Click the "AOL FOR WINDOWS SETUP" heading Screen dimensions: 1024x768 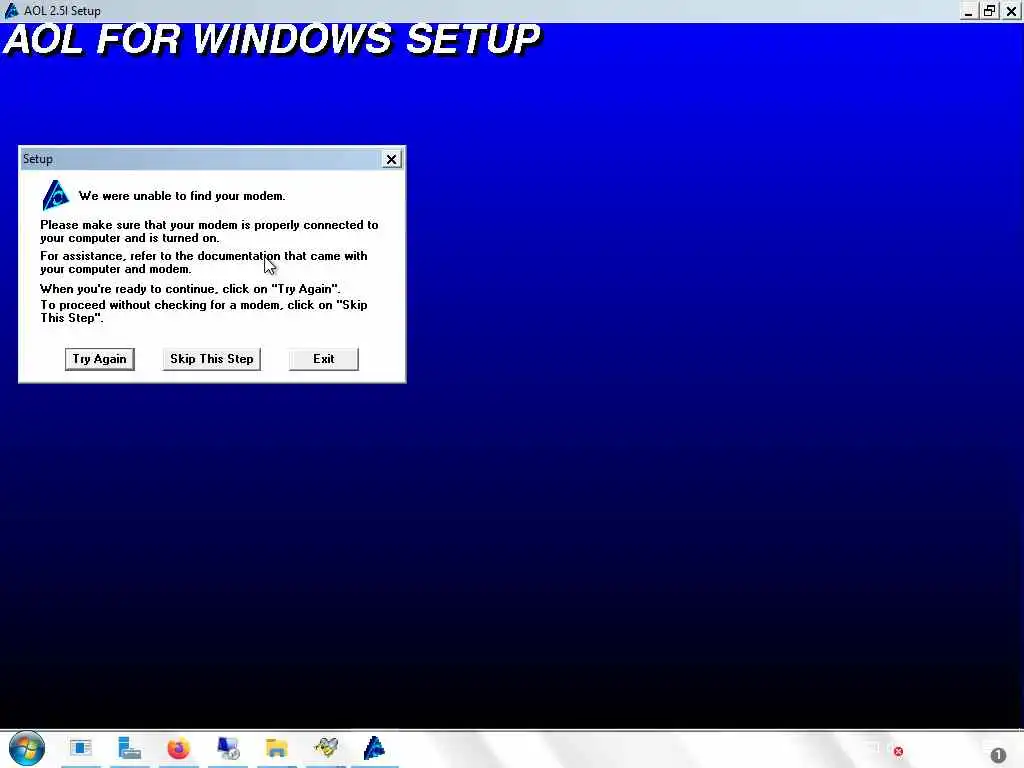point(272,39)
